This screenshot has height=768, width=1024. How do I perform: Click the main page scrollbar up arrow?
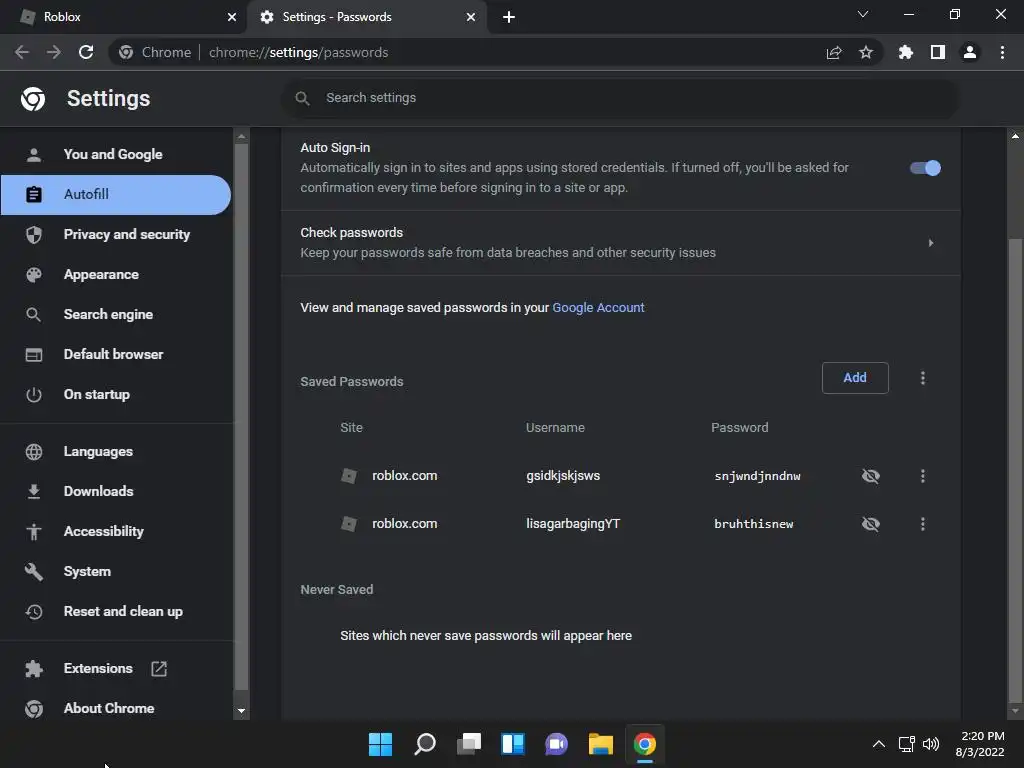1015,136
